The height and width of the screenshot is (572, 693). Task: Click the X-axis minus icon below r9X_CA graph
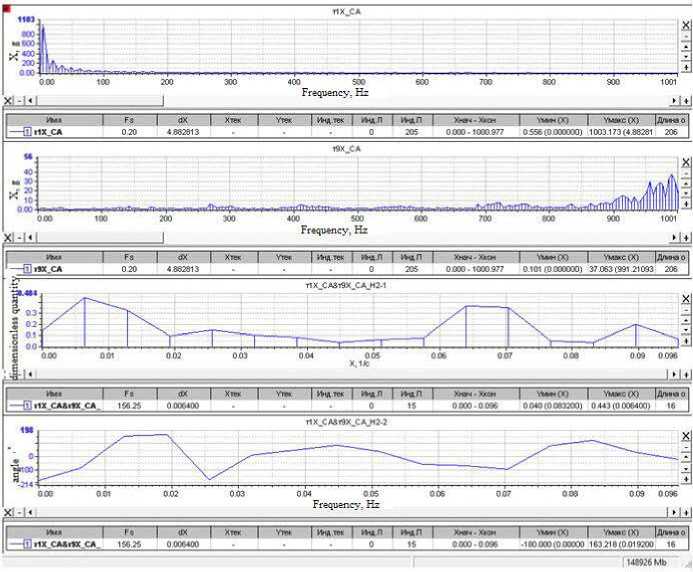(x=19, y=238)
